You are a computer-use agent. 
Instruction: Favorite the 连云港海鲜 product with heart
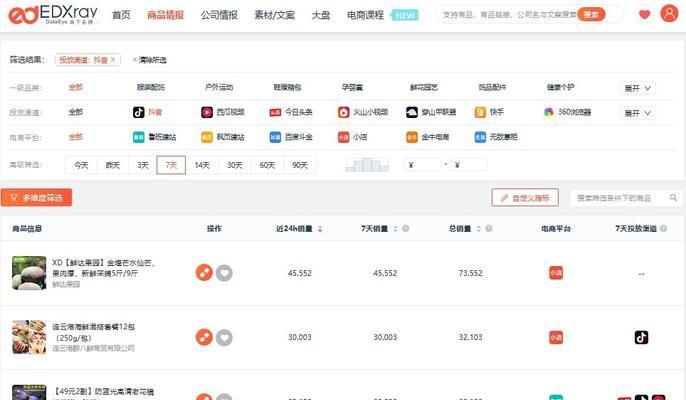(224, 337)
